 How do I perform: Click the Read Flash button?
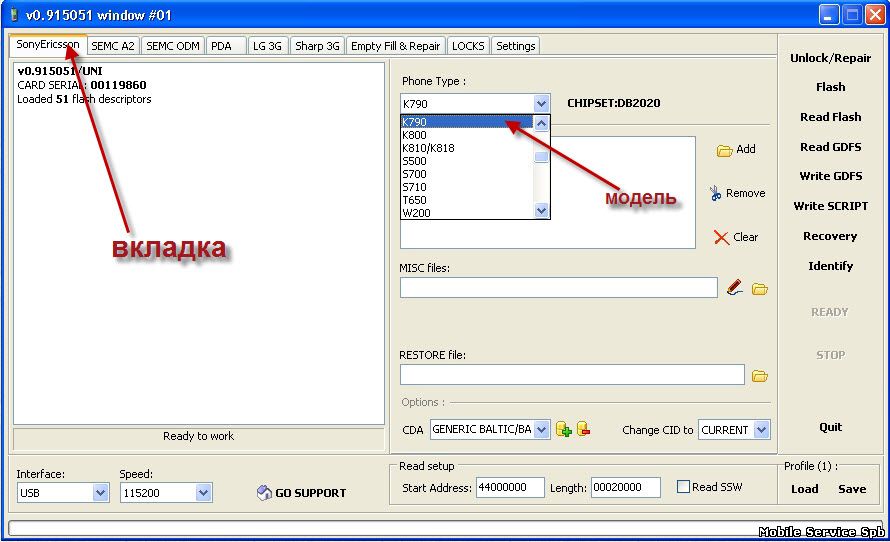830,117
